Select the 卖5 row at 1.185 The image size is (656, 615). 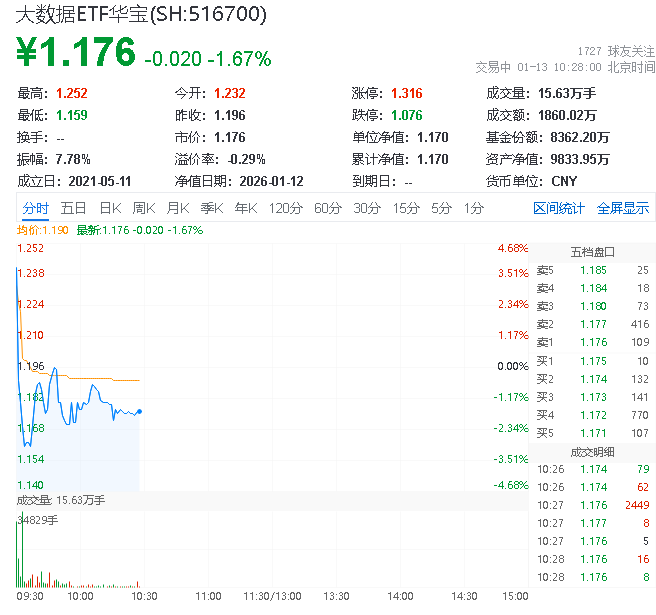(592, 270)
